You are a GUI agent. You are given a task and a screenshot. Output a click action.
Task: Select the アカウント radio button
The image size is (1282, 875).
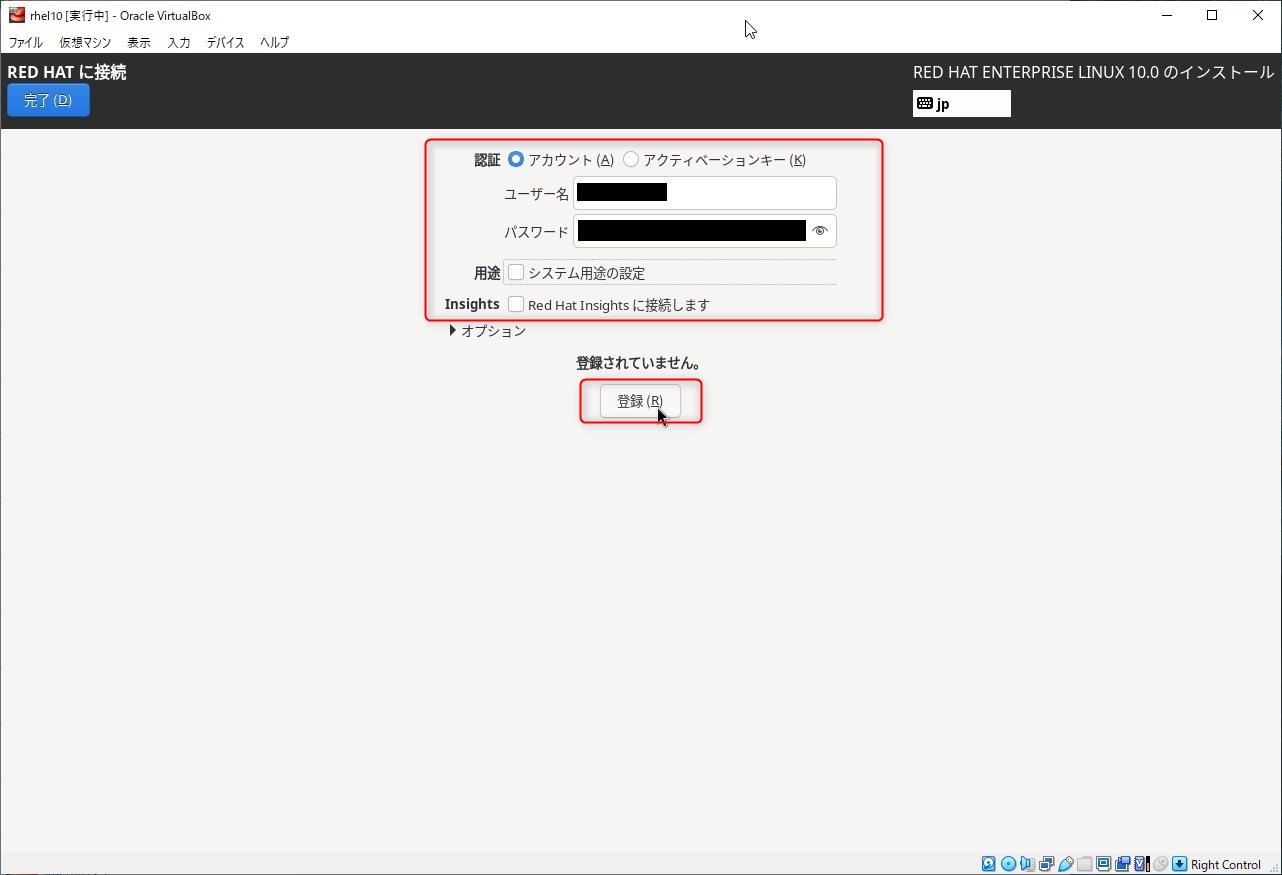(x=516, y=160)
